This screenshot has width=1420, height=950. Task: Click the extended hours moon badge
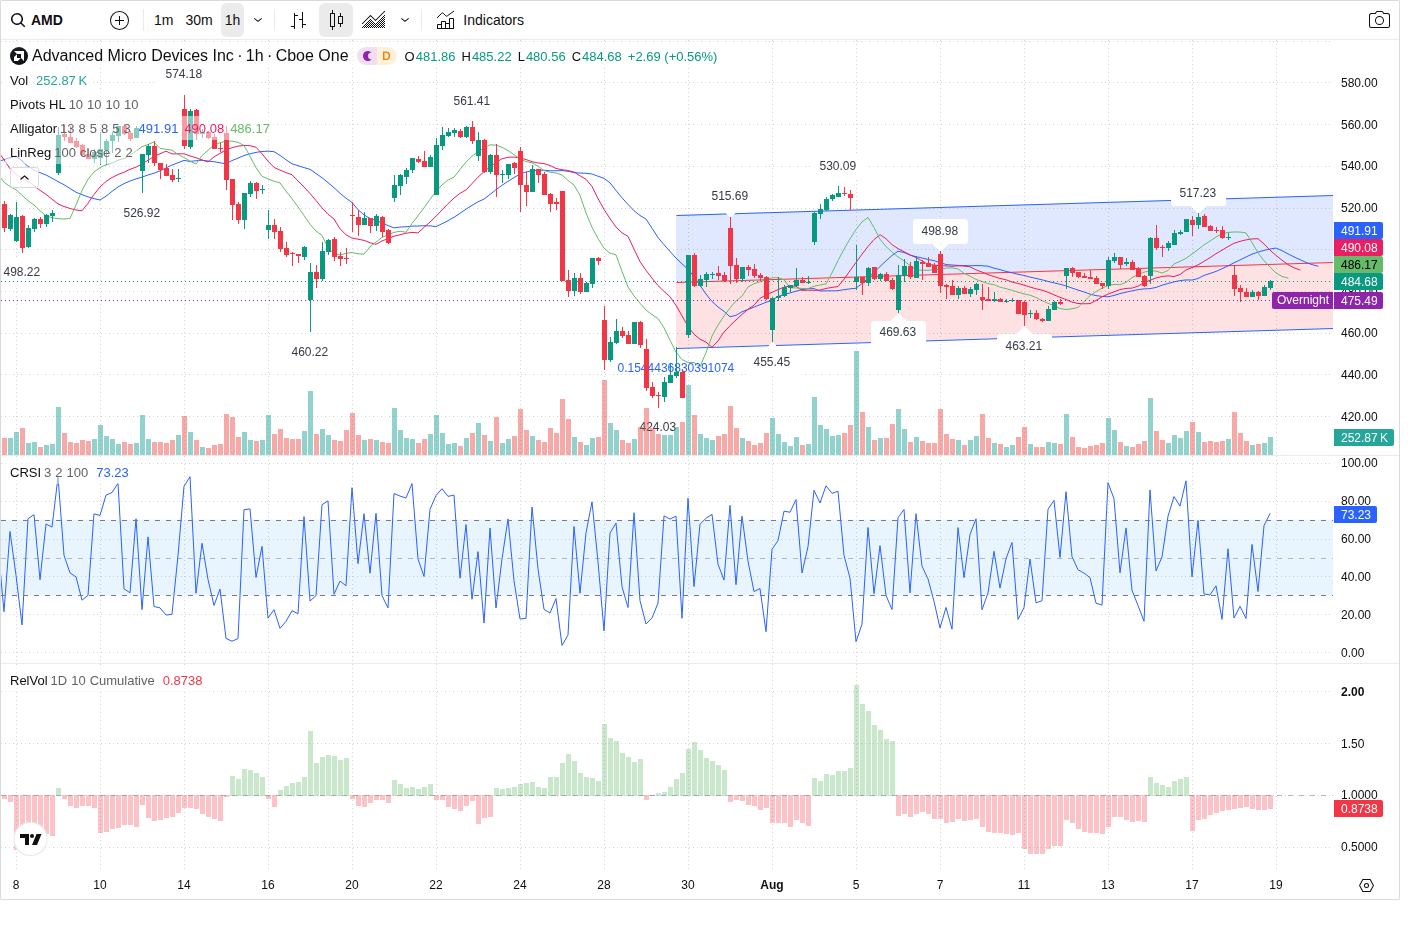[368, 56]
